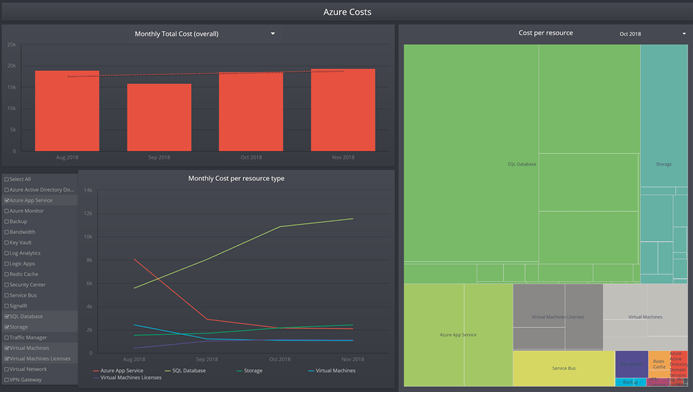Check the Backup filter checkbox

tap(7, 222)
